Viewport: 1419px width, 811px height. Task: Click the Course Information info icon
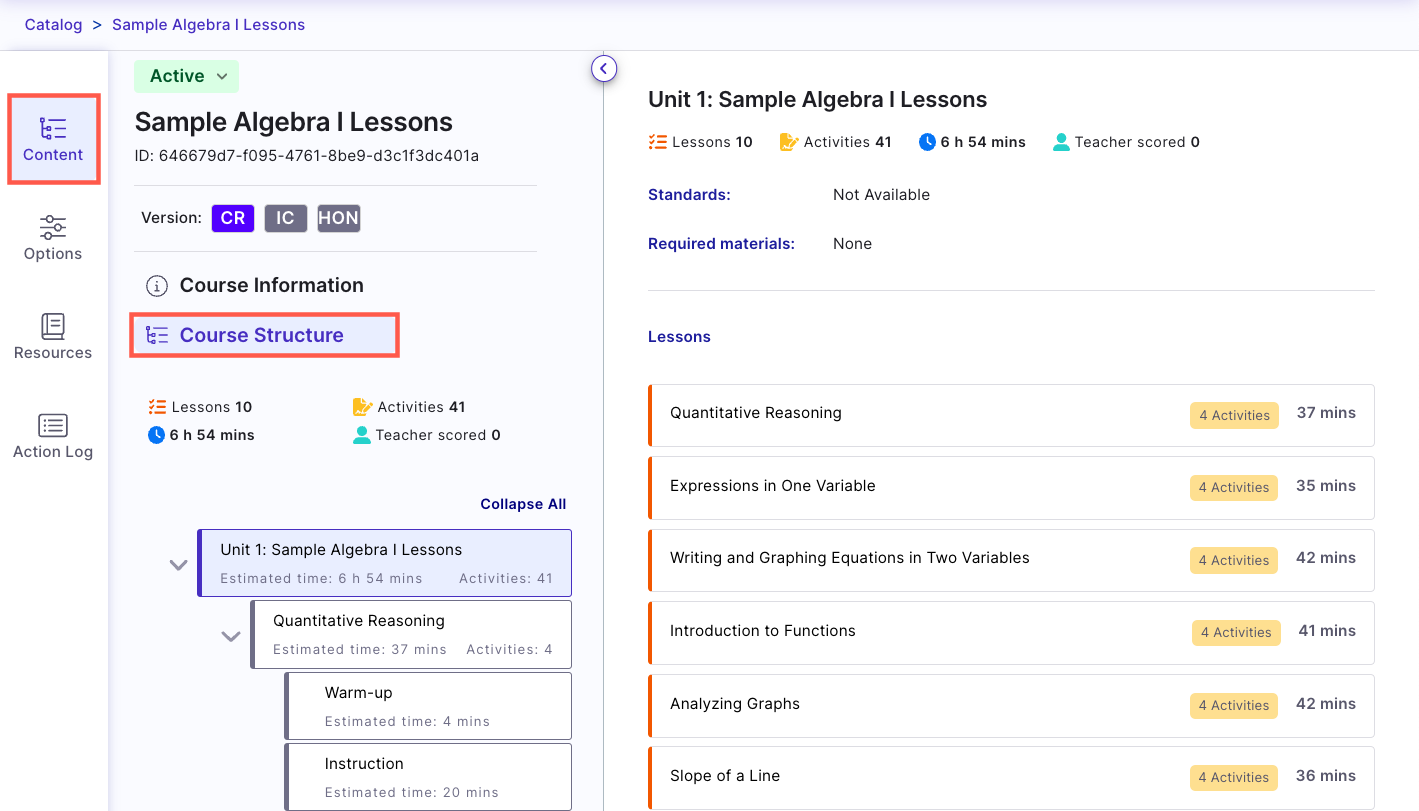pyautogui.click(x=156, y=285)
